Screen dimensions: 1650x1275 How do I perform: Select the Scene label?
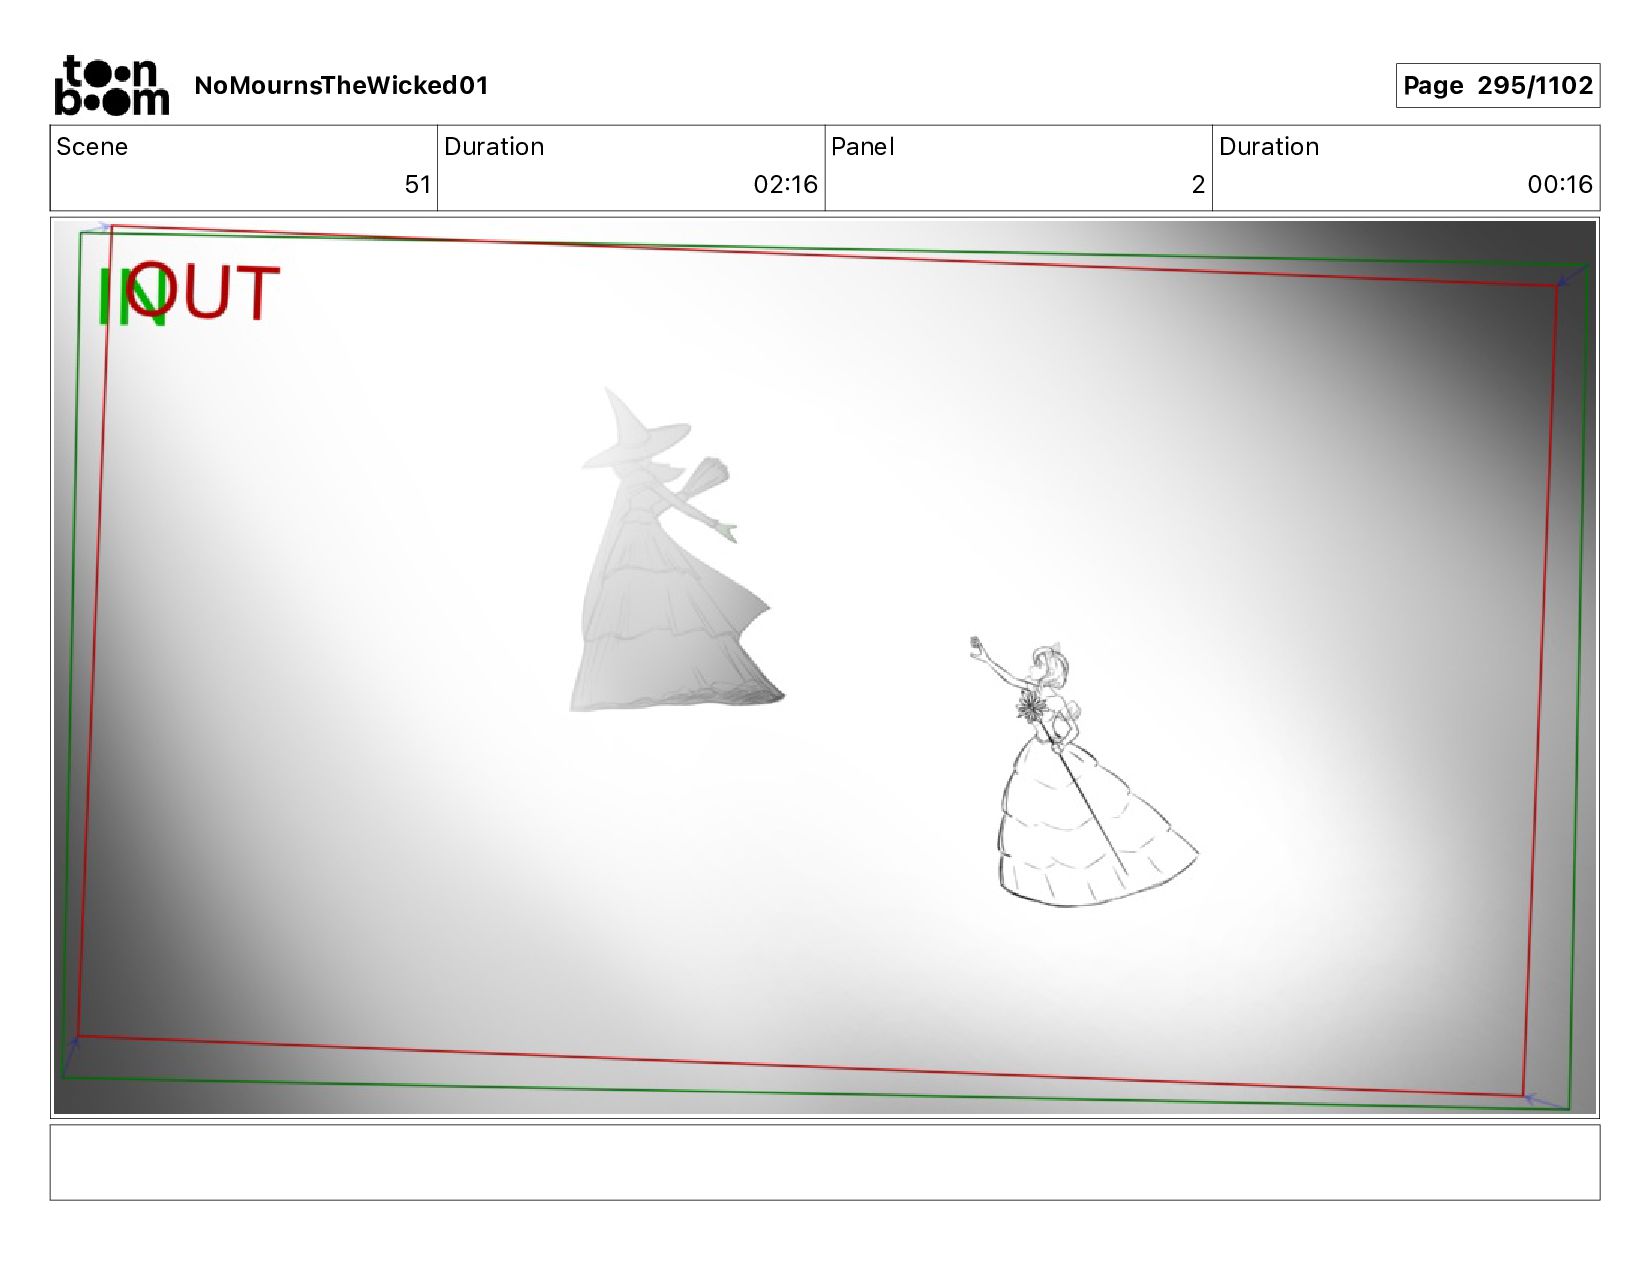92,147
